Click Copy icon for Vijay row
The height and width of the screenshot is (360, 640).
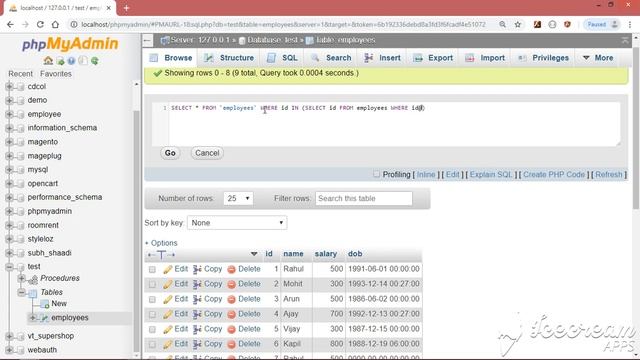click(x=197, y=329)
